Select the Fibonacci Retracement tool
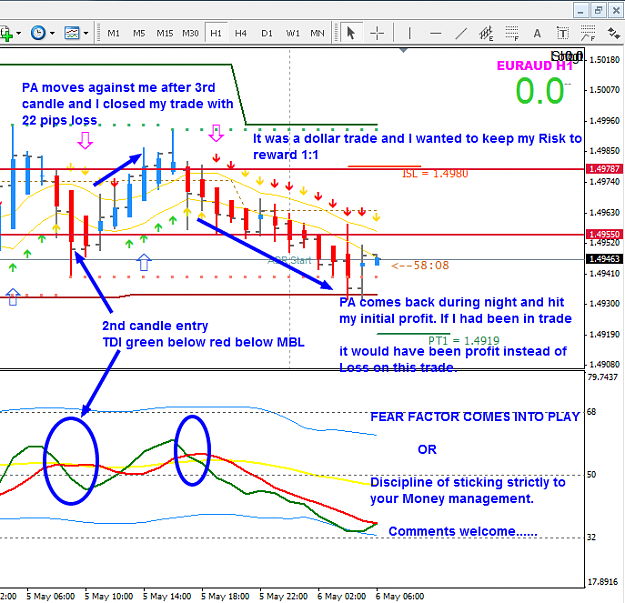The width and height of the screenshot is (625, 603). point(512,33)
